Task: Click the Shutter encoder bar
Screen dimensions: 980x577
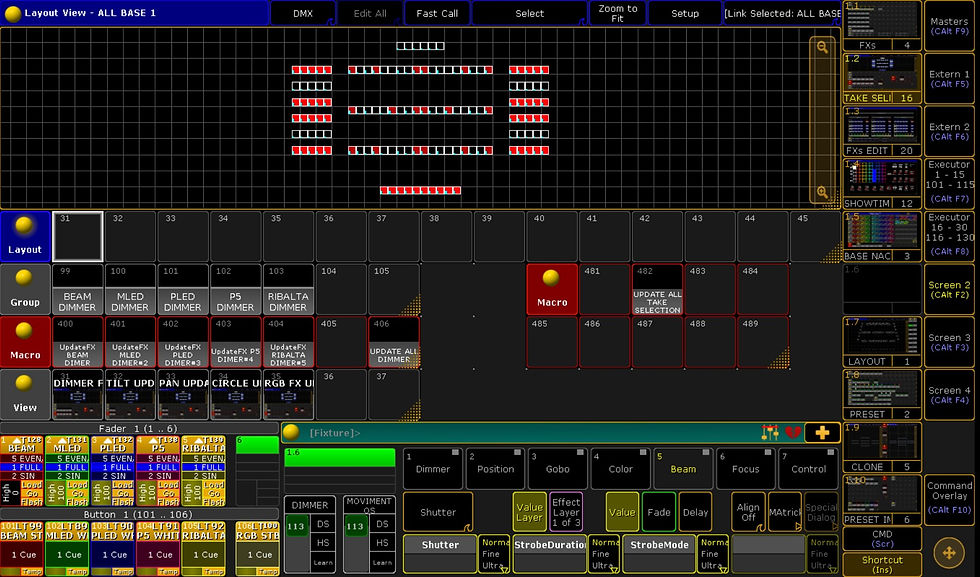Action: (x=440, y=554)
